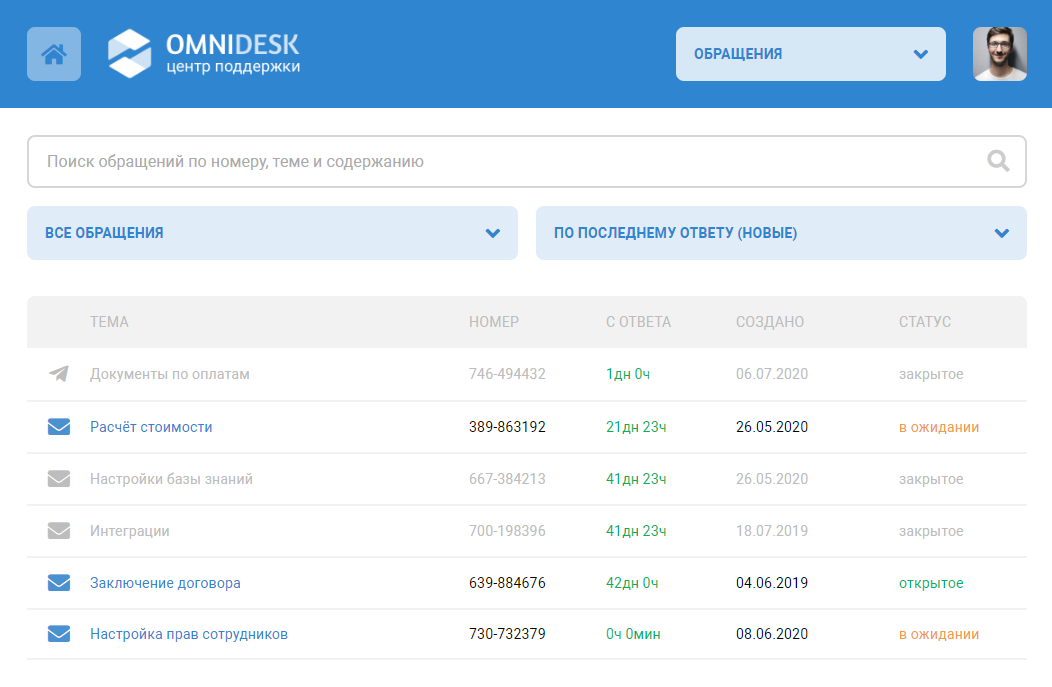Focus the ticket search input field
This screenshot has width=1052, height=687.
pos(527,162)
